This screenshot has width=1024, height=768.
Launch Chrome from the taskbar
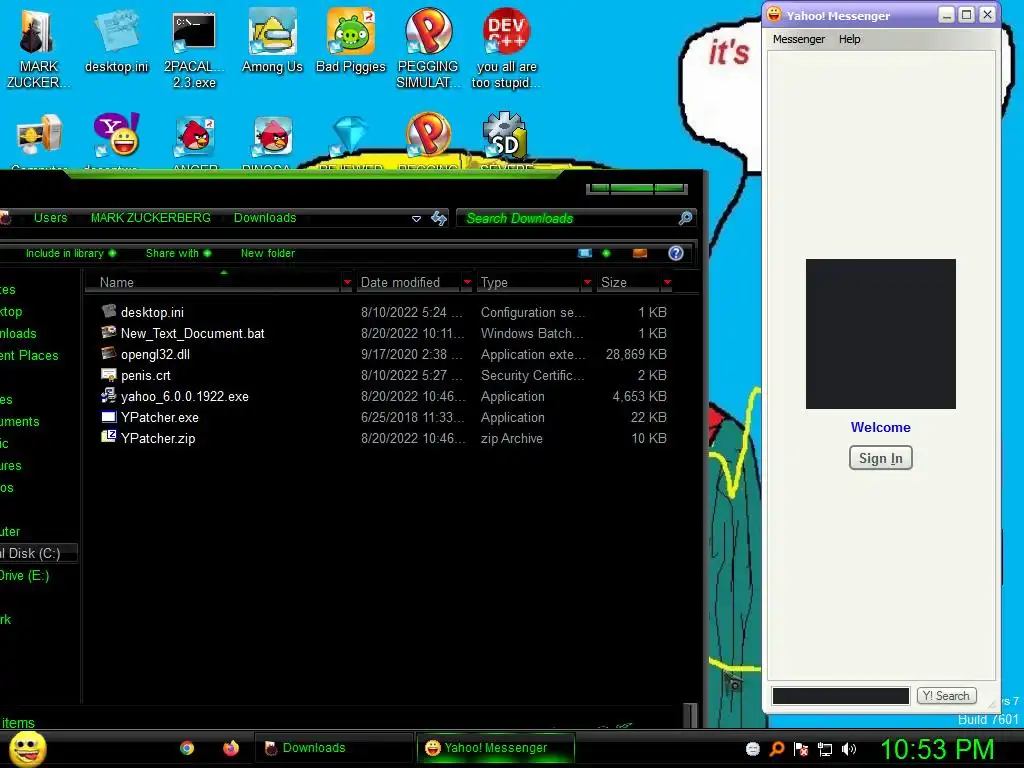point(187,748)
